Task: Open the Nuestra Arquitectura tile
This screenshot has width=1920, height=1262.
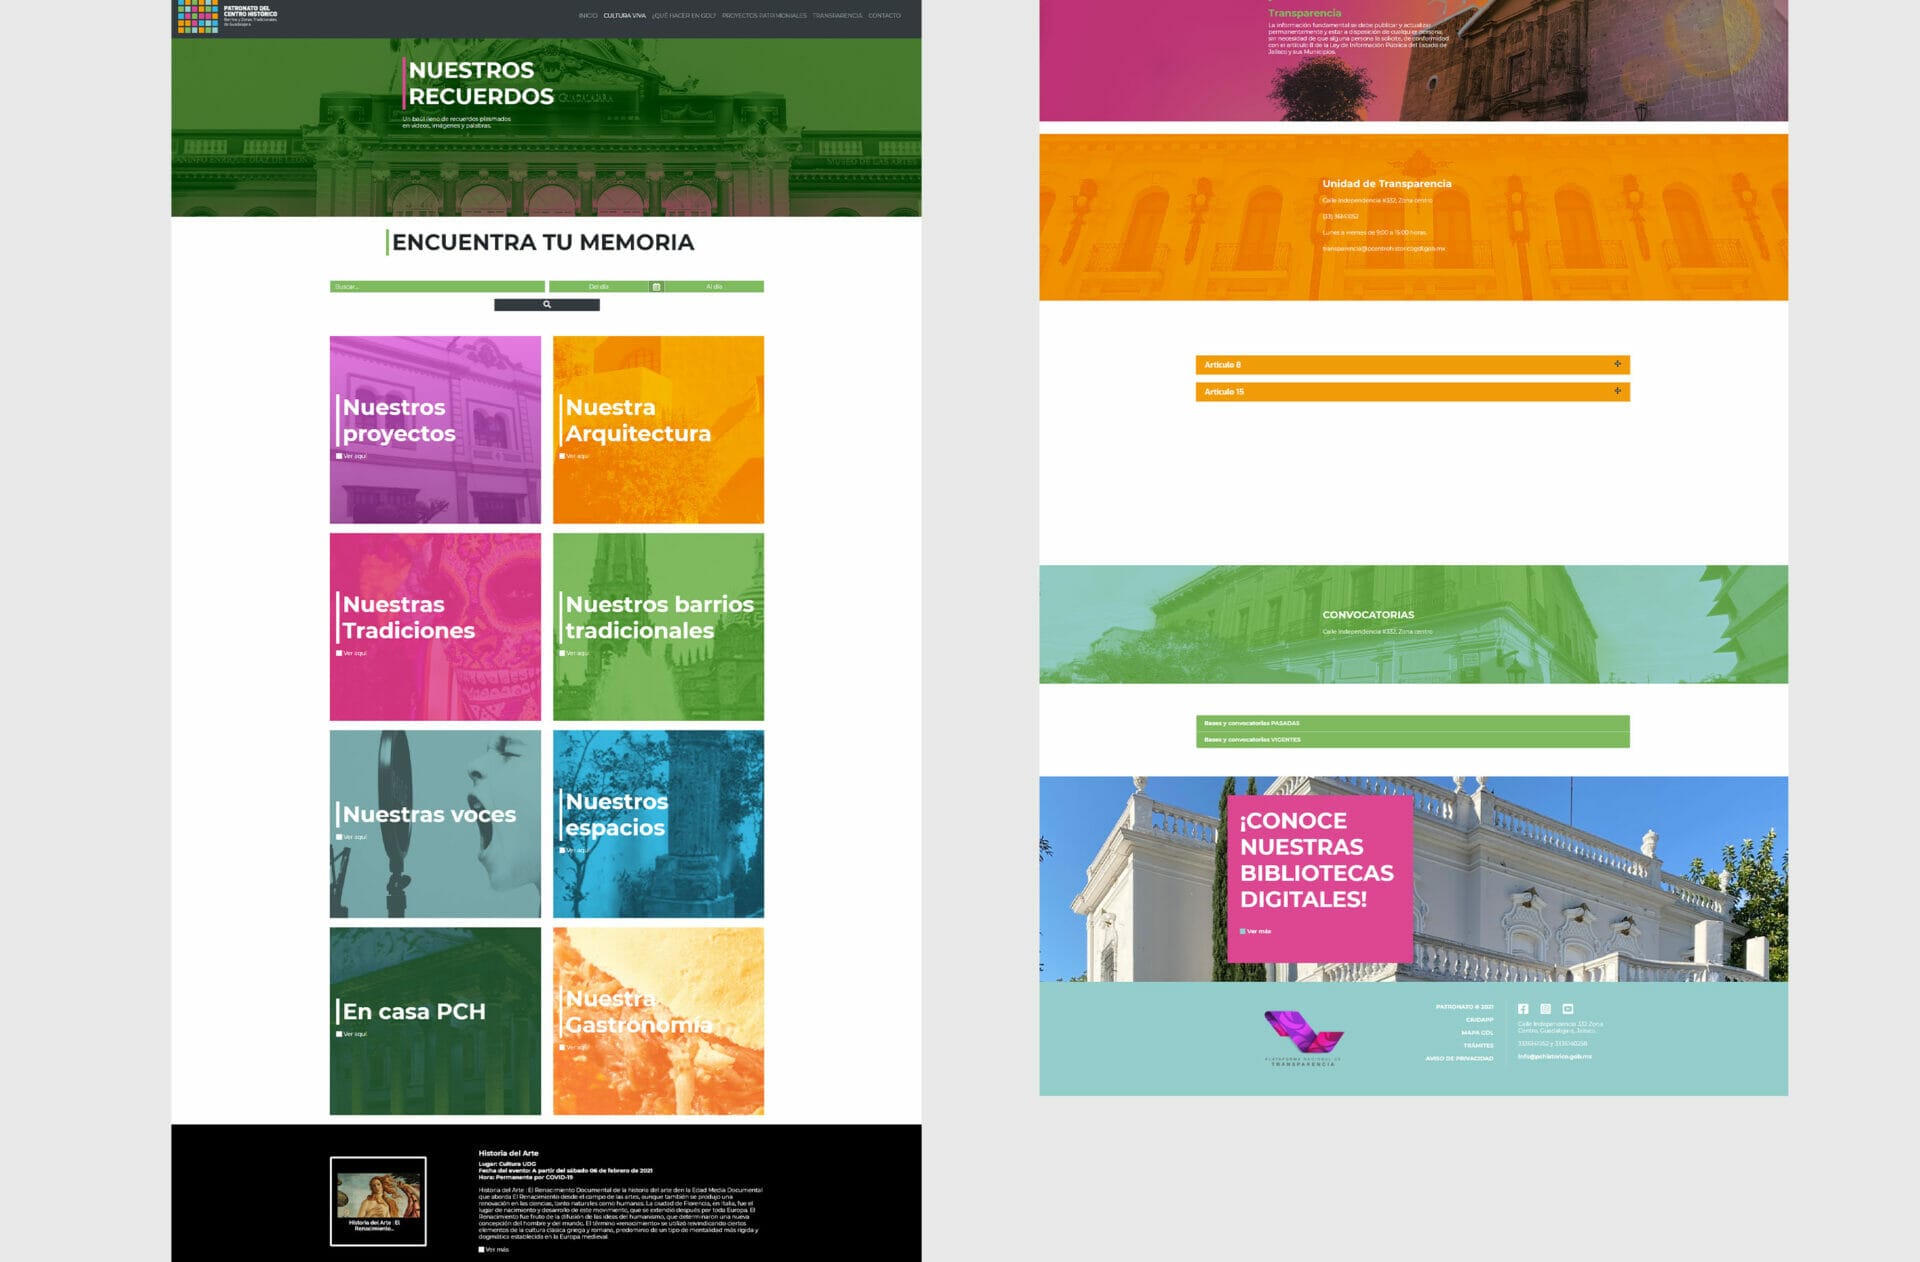Action: point(658,430)
